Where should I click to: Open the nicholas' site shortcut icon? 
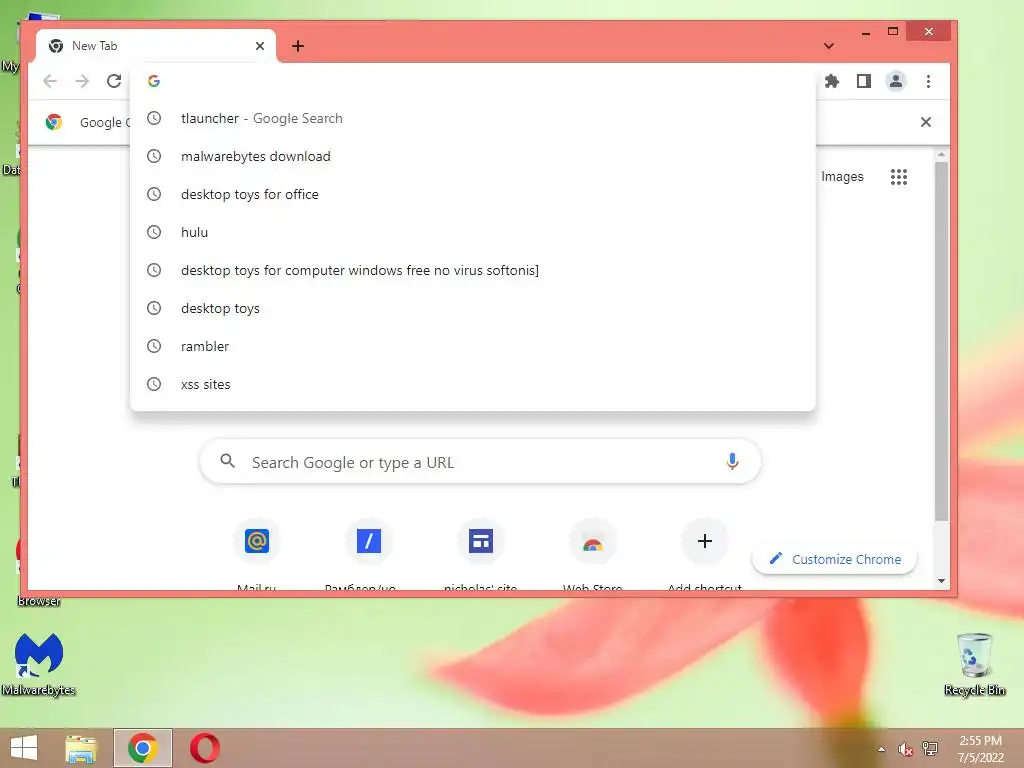click(x=481, y=541)
